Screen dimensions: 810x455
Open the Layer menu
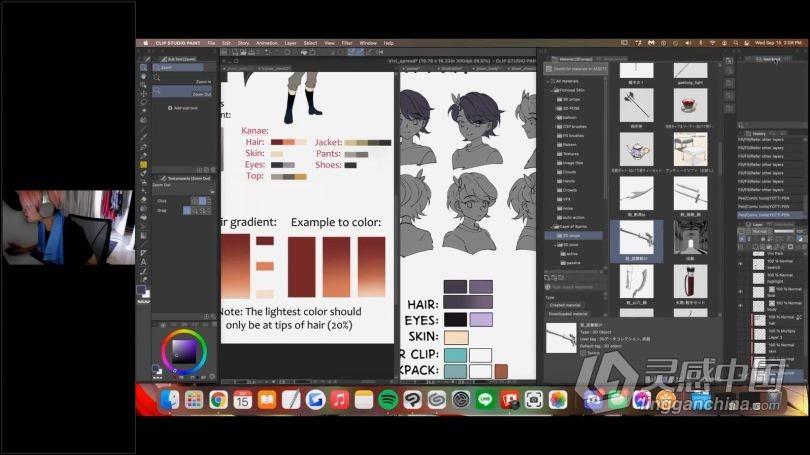(x=290, y=43)
